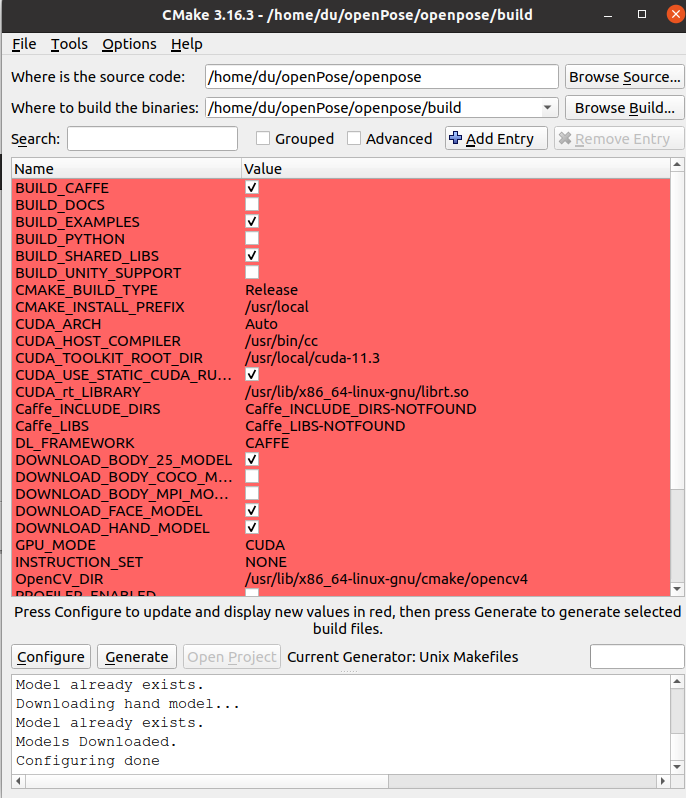
Task: Toggle the BUILD_EXAMPLES checkbox
Action: [252, 221]
